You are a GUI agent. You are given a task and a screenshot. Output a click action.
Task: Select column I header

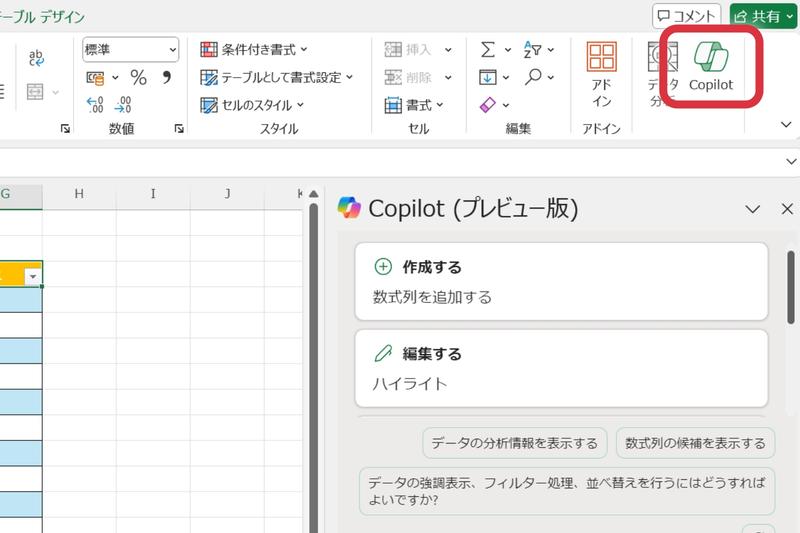click(x=153, y=194)
